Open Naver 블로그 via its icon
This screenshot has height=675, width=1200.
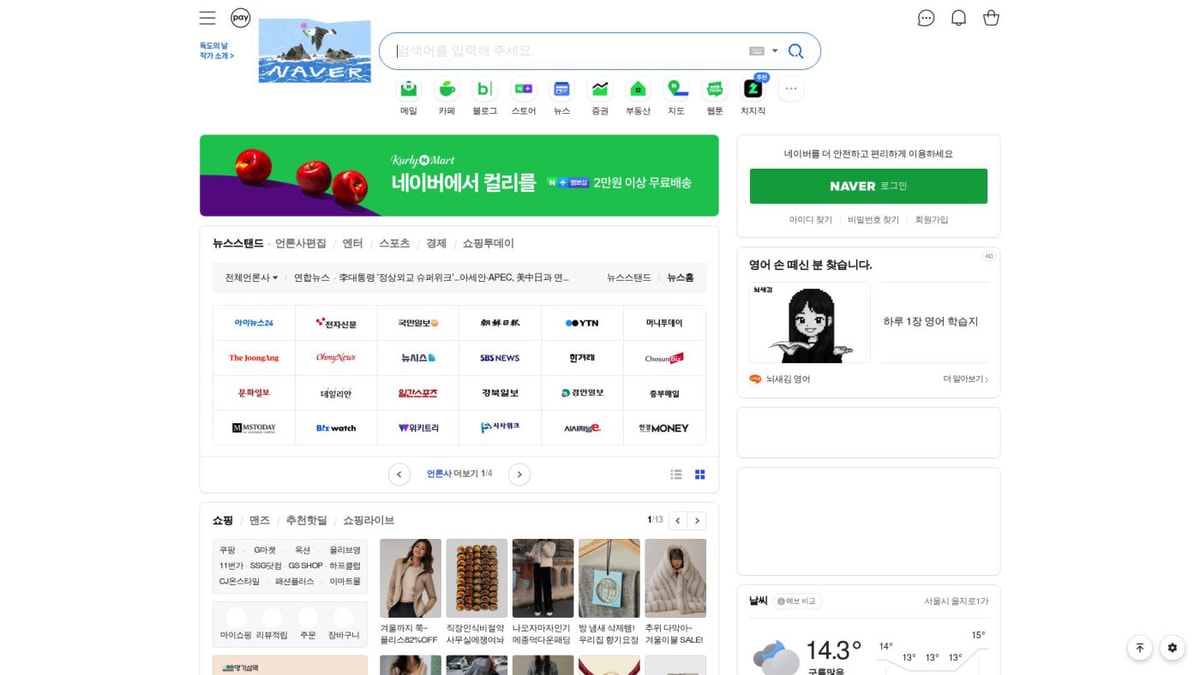485,90
